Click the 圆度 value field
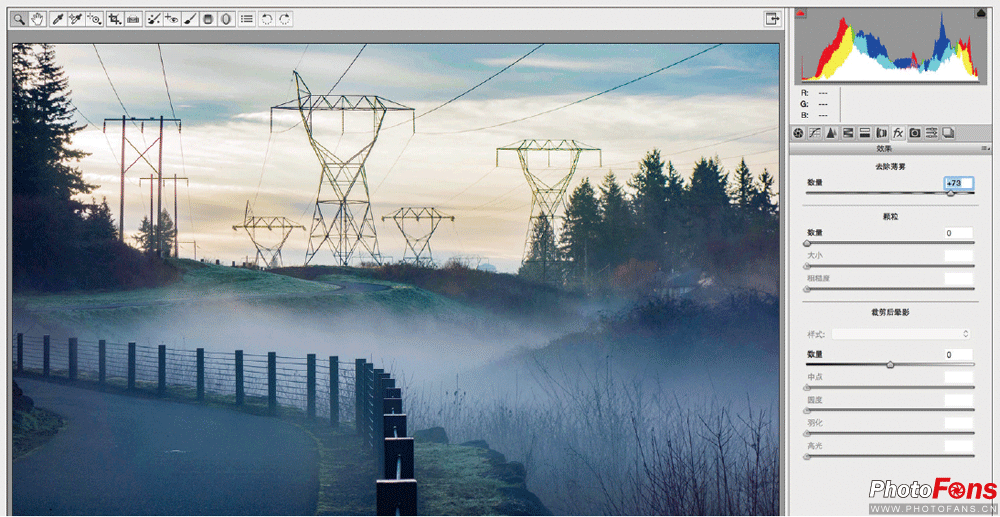Viewport: 1000px width, 517px height. [x=959, y=400]
